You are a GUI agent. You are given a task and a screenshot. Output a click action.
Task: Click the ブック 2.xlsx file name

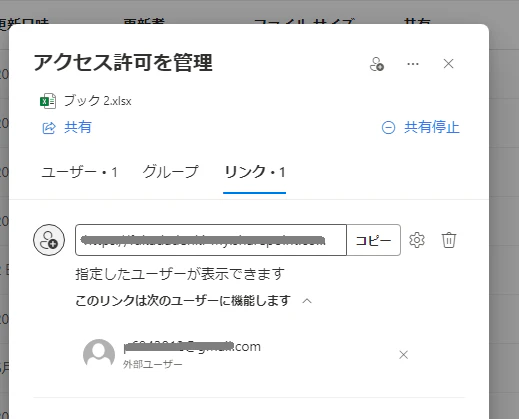tap(98, 101)
